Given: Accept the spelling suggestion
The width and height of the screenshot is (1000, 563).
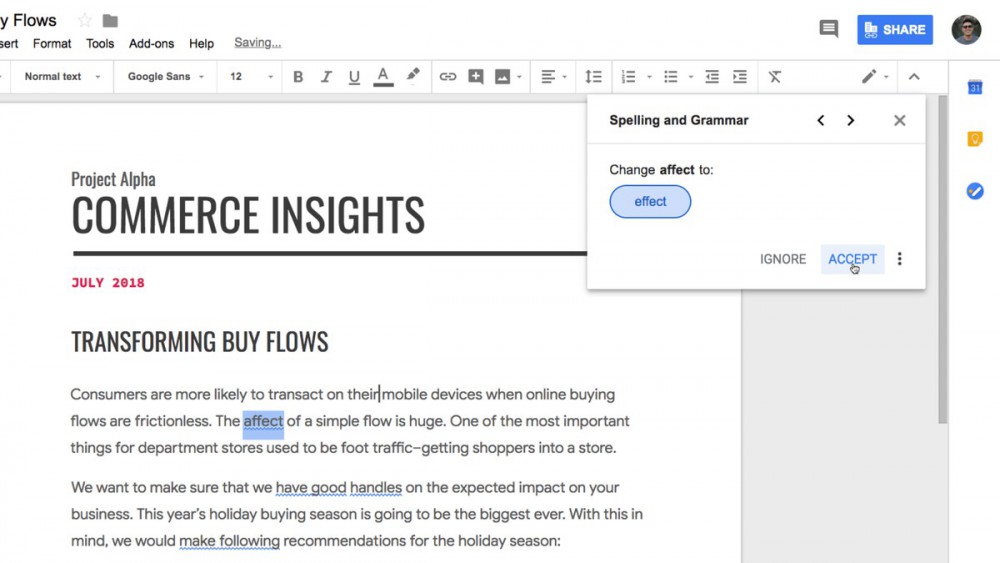Looking at the screenshot, I should [852, 259].
